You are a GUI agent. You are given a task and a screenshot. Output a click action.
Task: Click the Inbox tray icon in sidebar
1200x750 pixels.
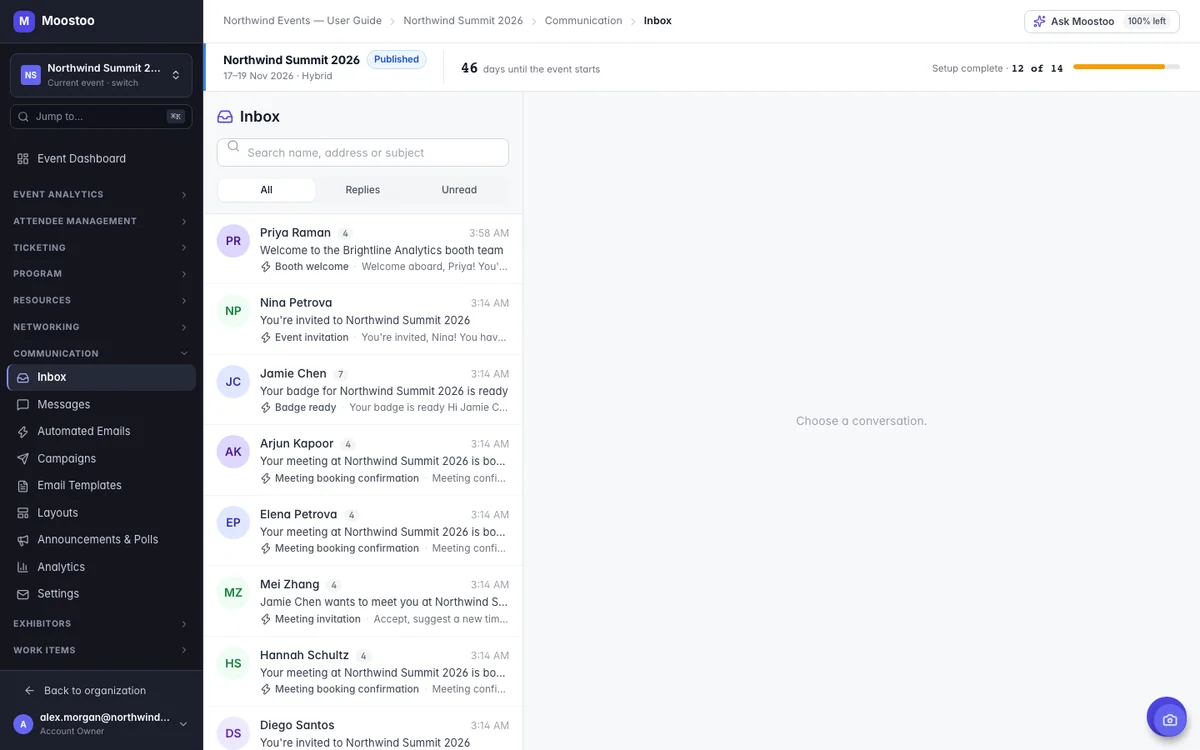tap(23, 378)
